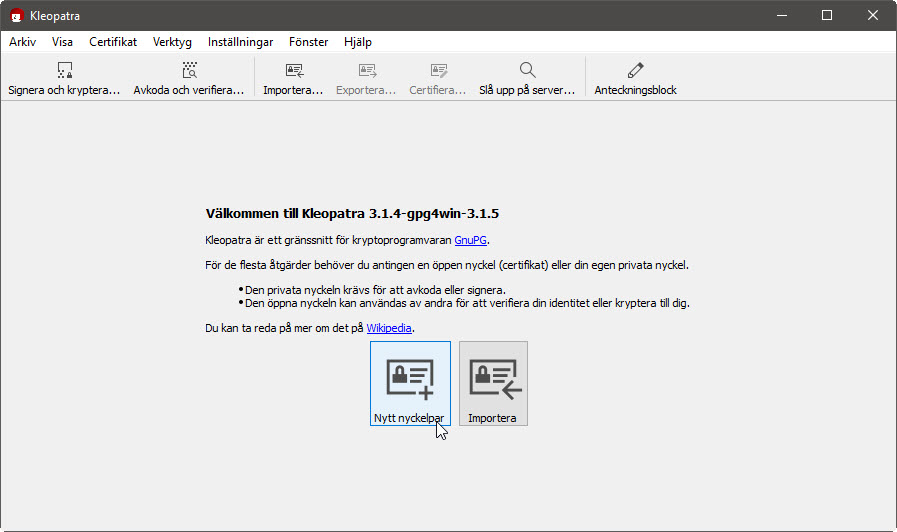Click the Kleopatra icon in the title bar

(x=17, y=15)
